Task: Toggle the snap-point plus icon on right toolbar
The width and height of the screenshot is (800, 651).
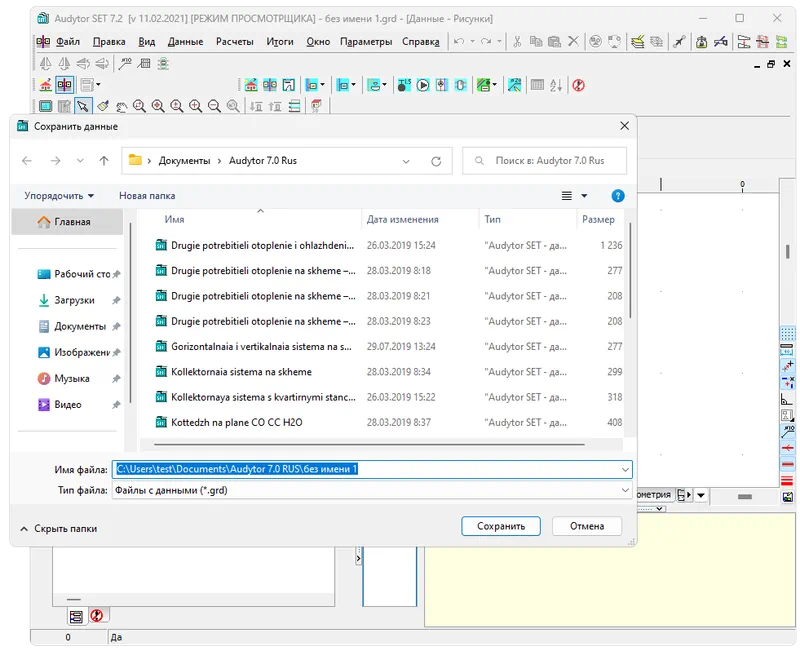Action: 788,366
